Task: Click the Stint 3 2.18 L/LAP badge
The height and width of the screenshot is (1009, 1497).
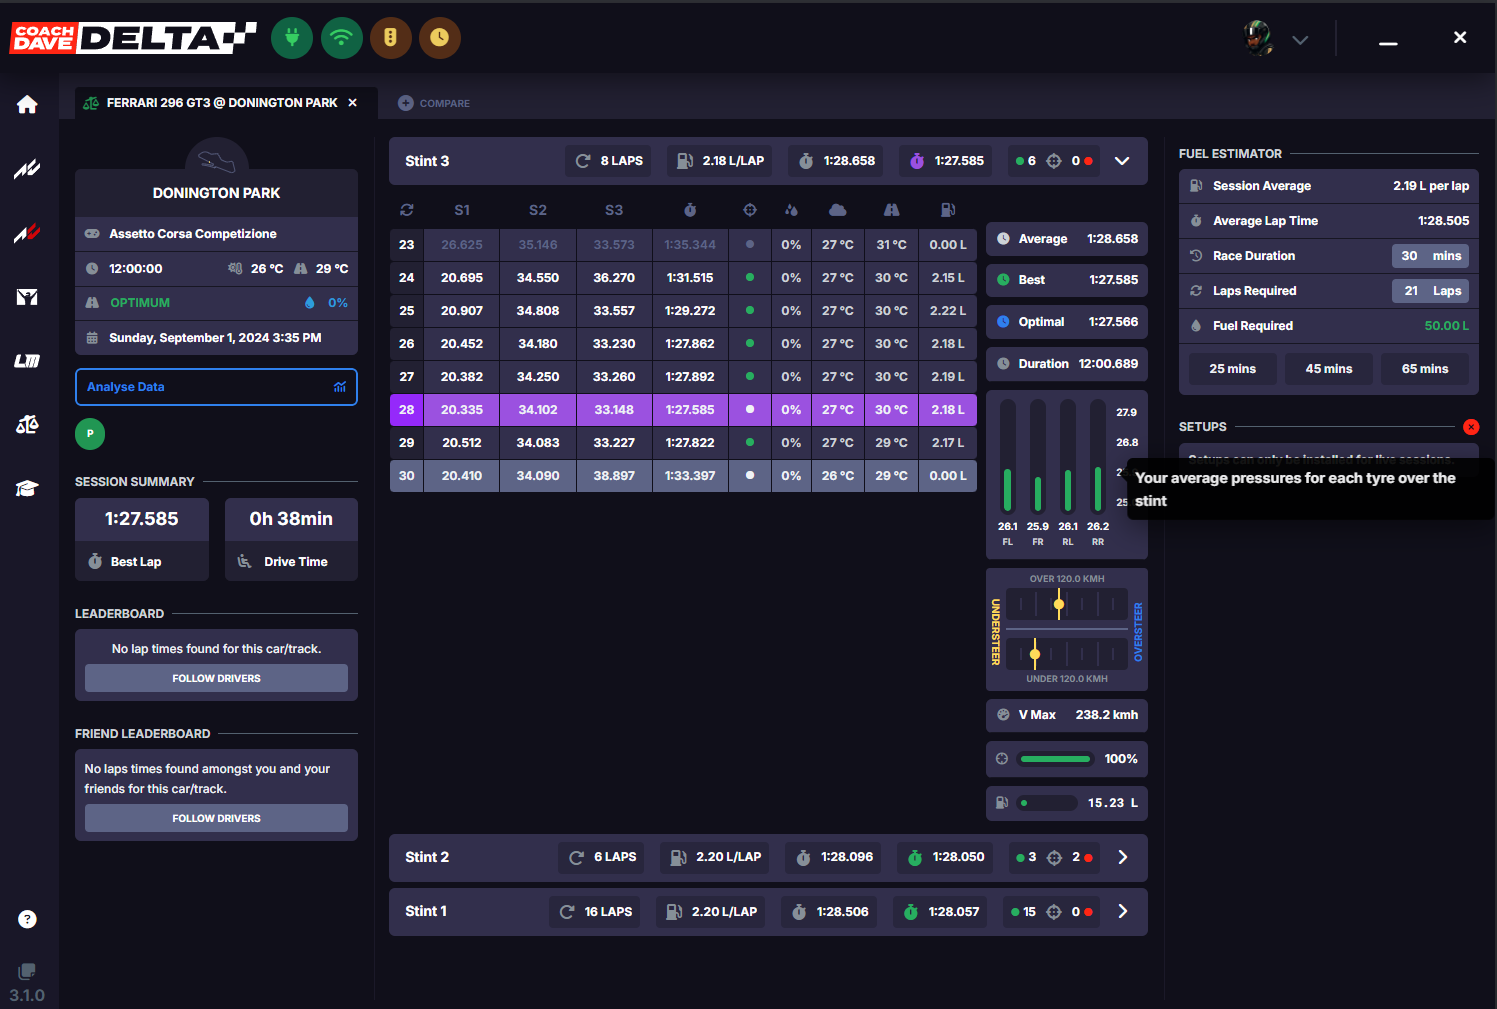Action: [x=720, y=161]
